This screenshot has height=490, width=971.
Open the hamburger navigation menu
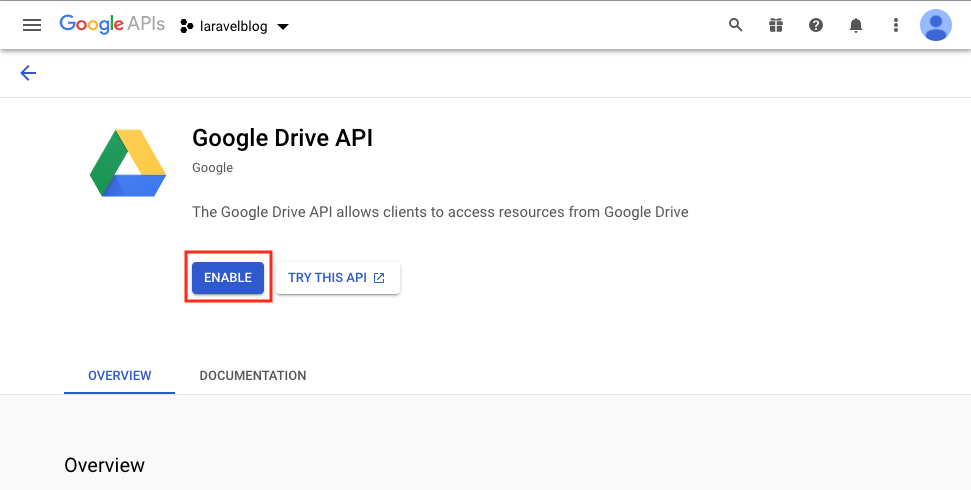point(32,25)
